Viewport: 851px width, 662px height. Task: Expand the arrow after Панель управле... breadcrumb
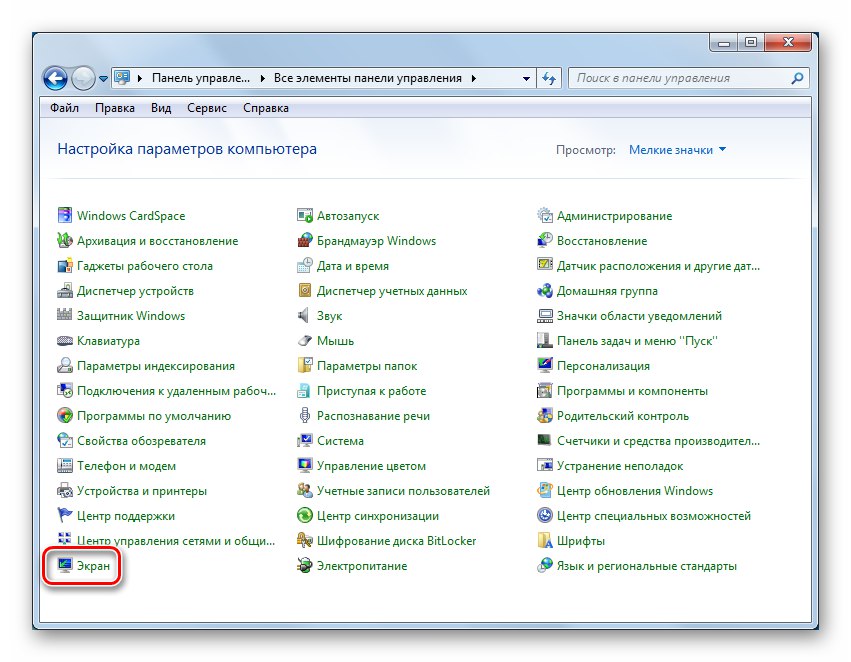263,79
